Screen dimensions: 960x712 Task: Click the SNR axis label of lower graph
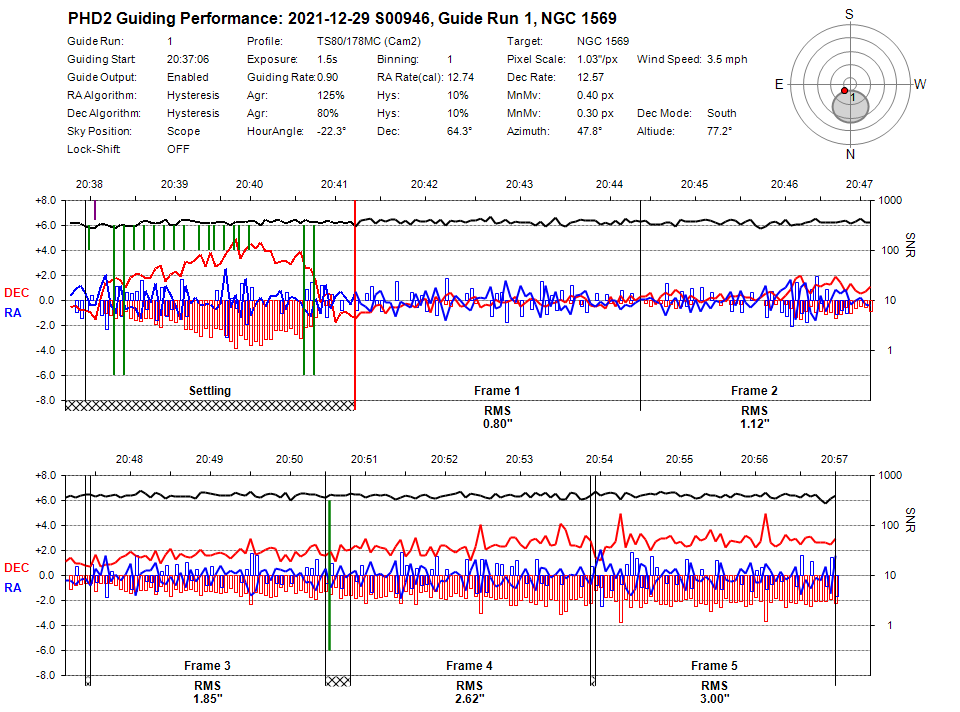pyautogui.click(x=910, y=520)
